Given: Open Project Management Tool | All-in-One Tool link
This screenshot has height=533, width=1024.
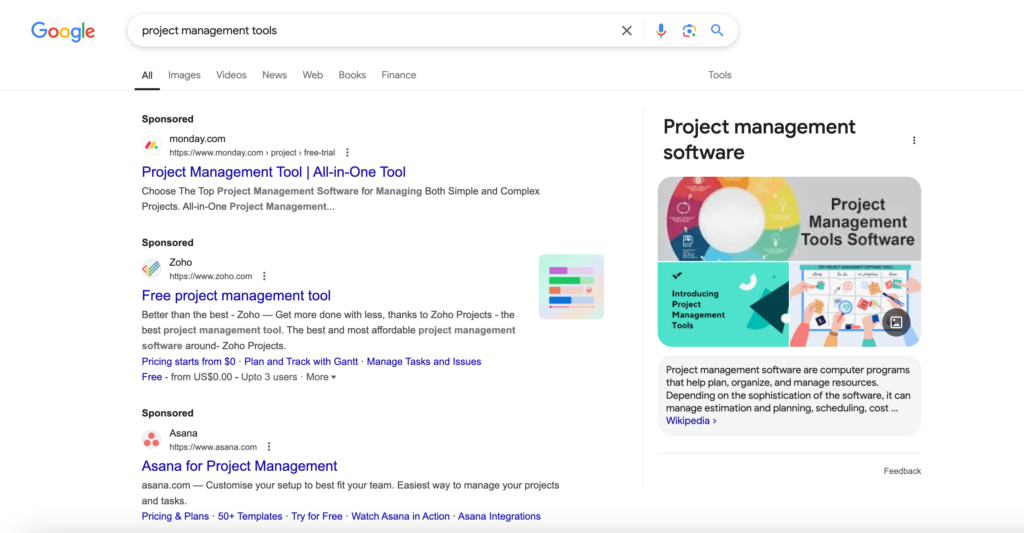Looking at the screenshot, I should pos(274,172).
